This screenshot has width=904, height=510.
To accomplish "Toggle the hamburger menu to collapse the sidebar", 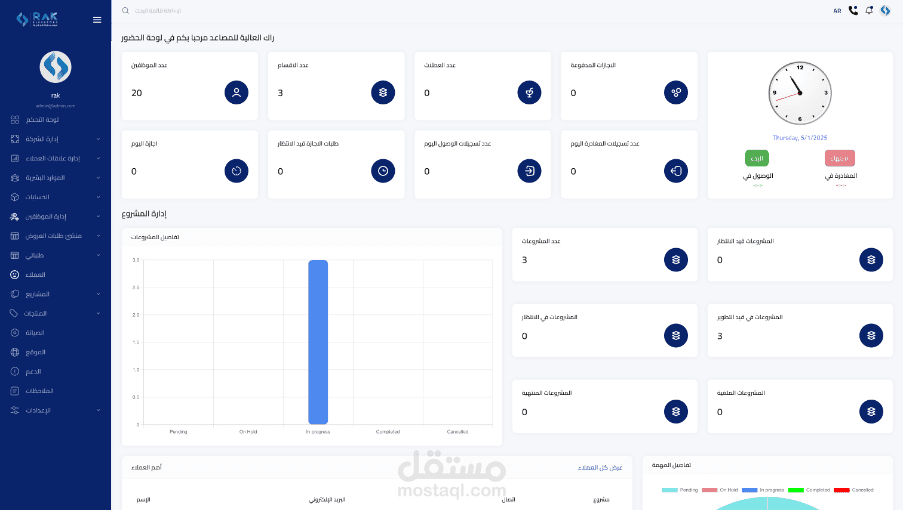I will tap(97, 20).
